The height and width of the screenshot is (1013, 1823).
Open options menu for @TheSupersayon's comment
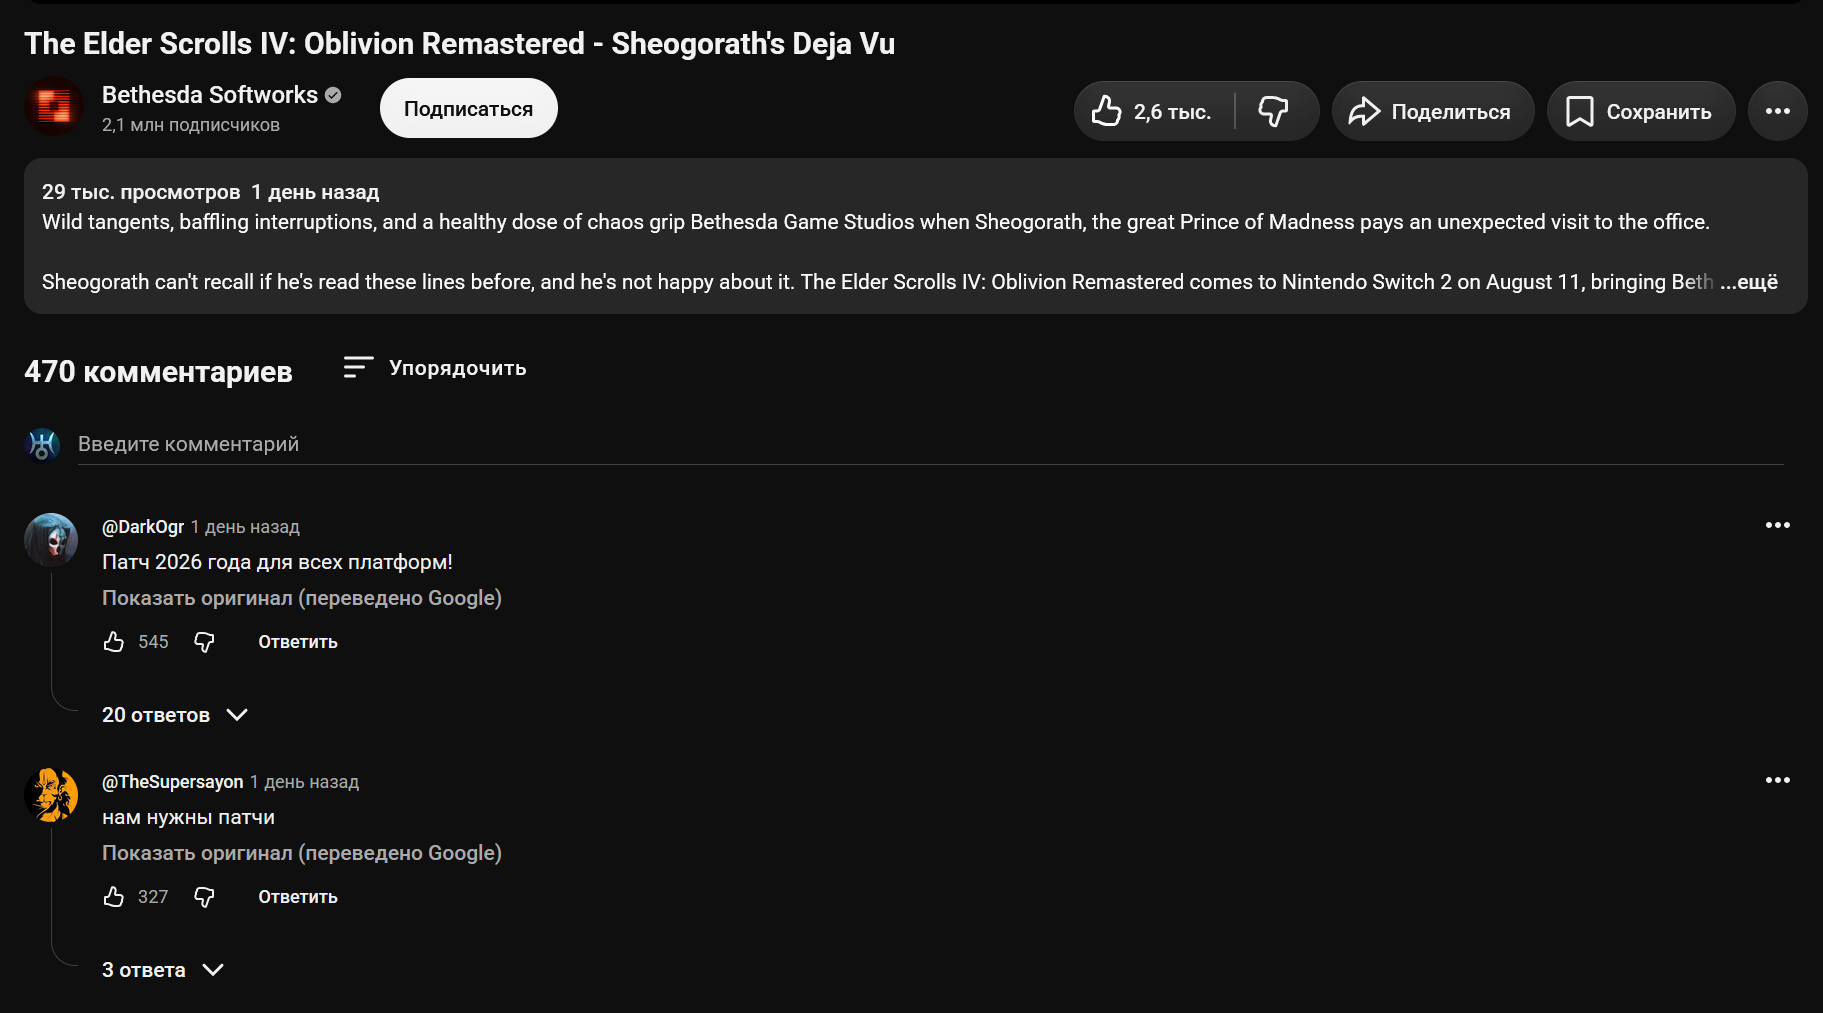1777,780
